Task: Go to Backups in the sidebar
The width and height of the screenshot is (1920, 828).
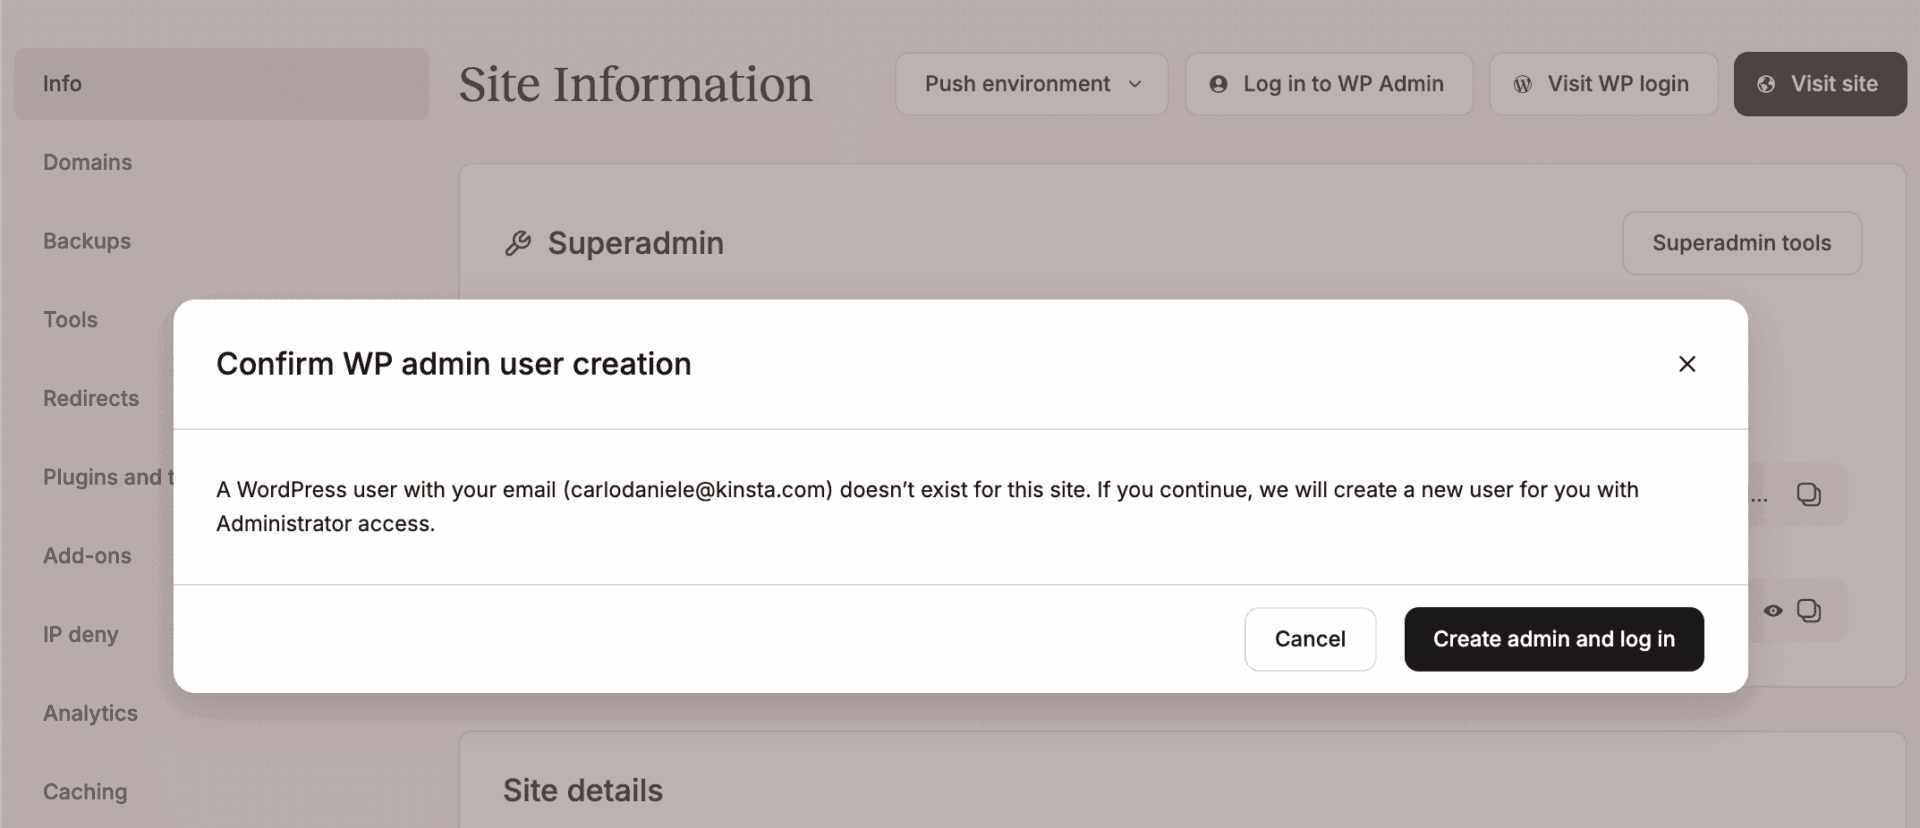Action: coord(87,241)
